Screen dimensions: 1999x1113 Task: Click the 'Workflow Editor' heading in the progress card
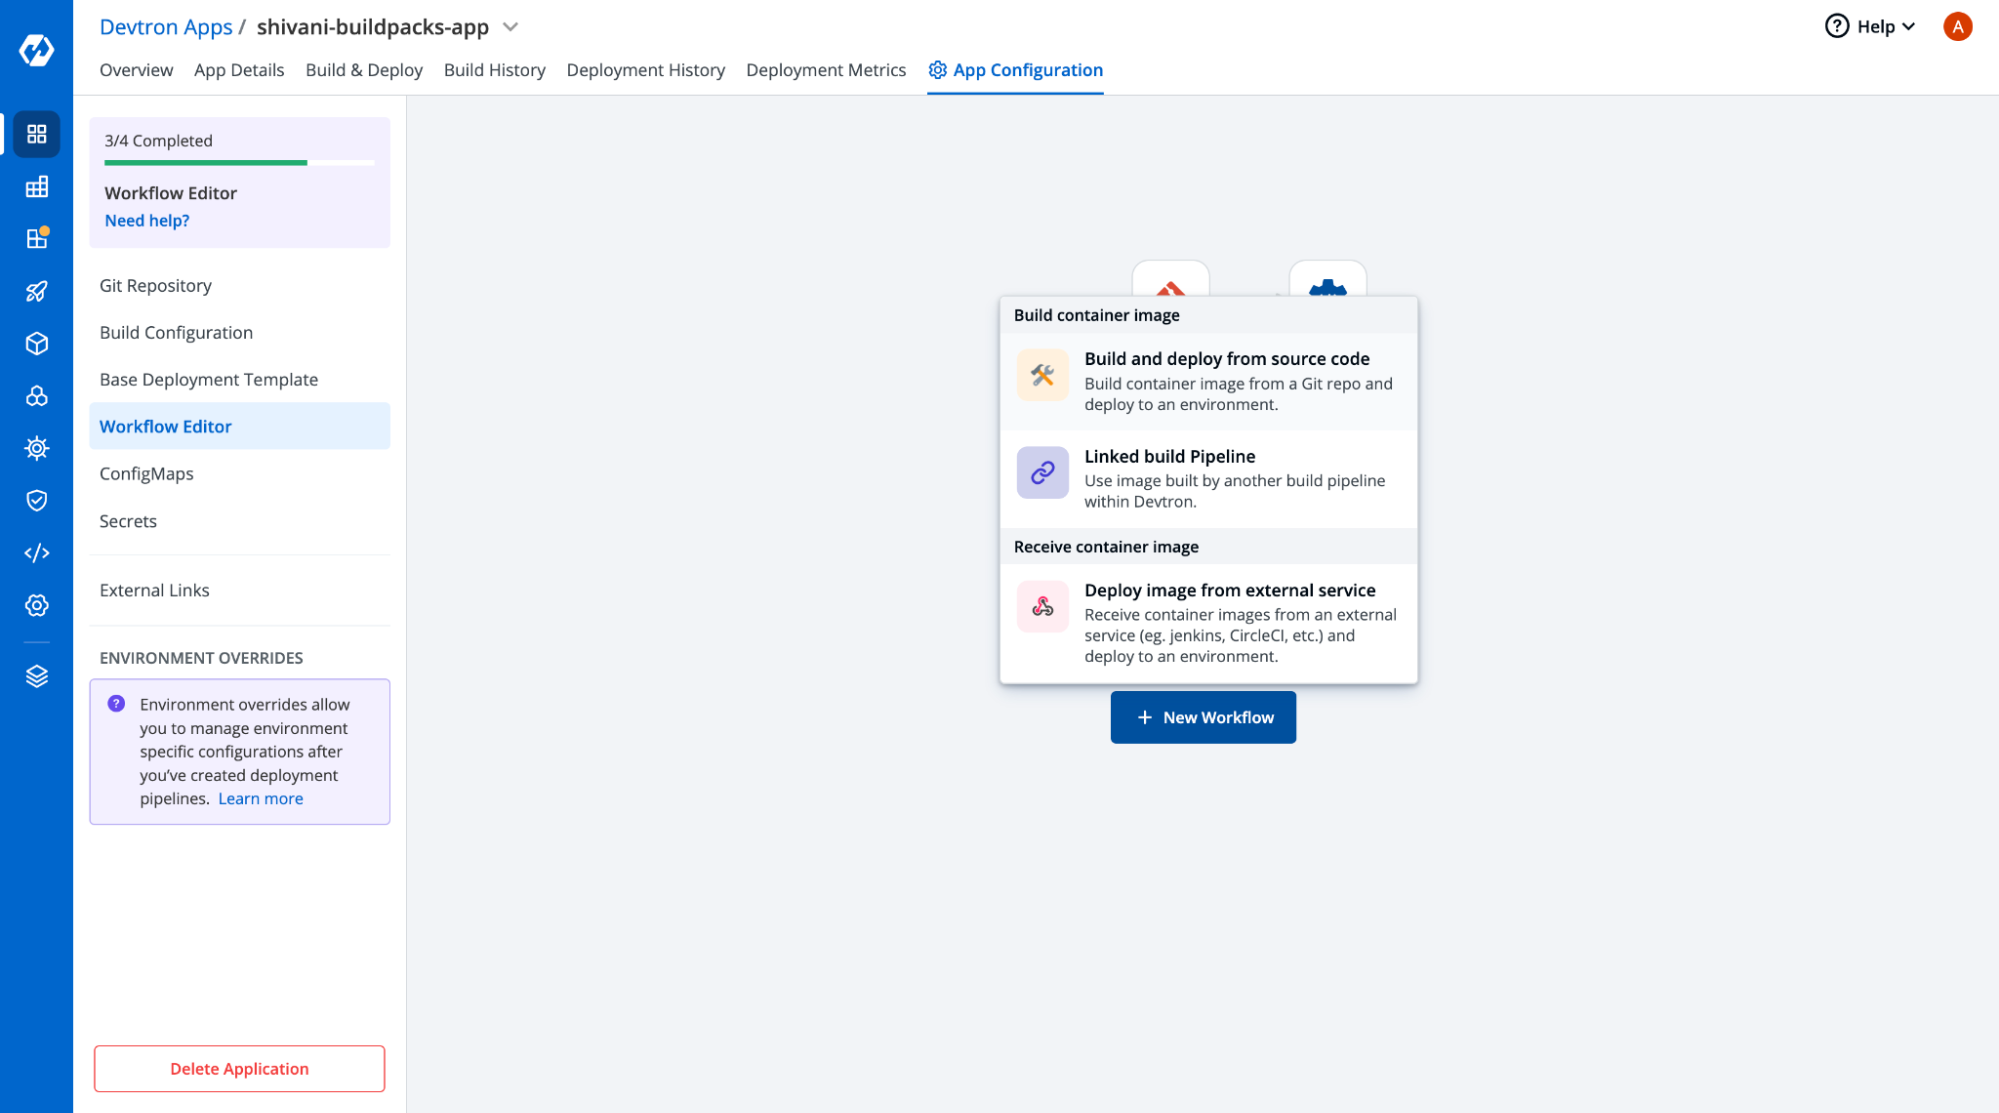(x=171, y=193)
